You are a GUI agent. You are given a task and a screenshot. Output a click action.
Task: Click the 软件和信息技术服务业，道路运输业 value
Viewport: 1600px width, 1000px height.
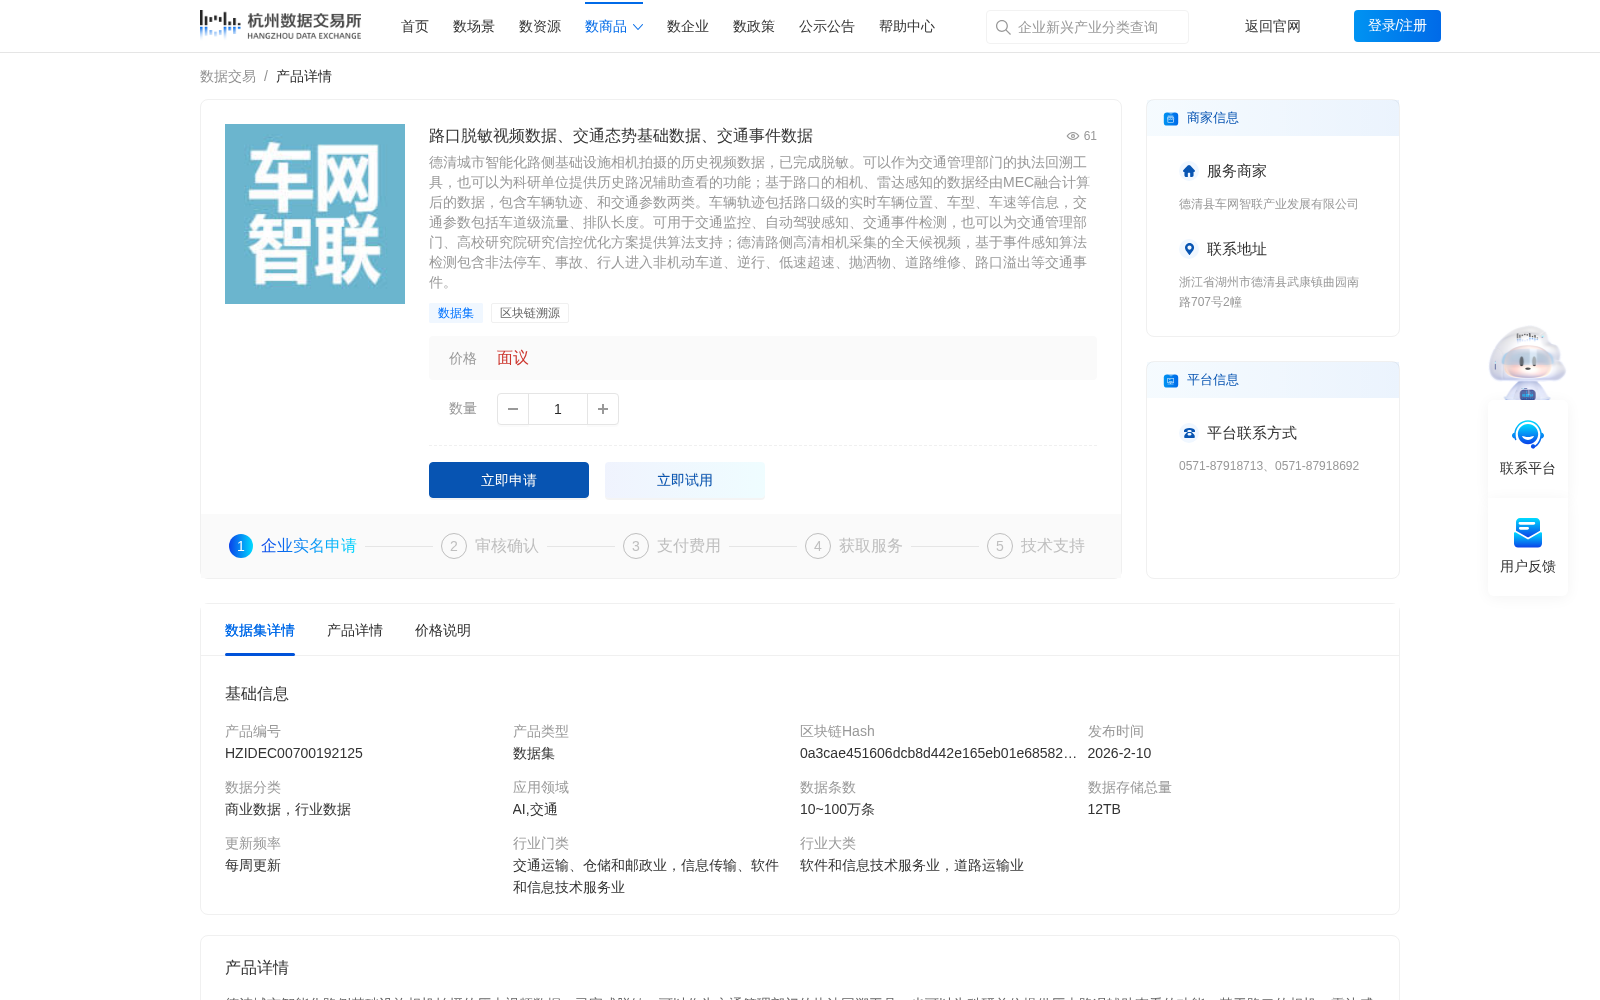[x=912, y=865]
